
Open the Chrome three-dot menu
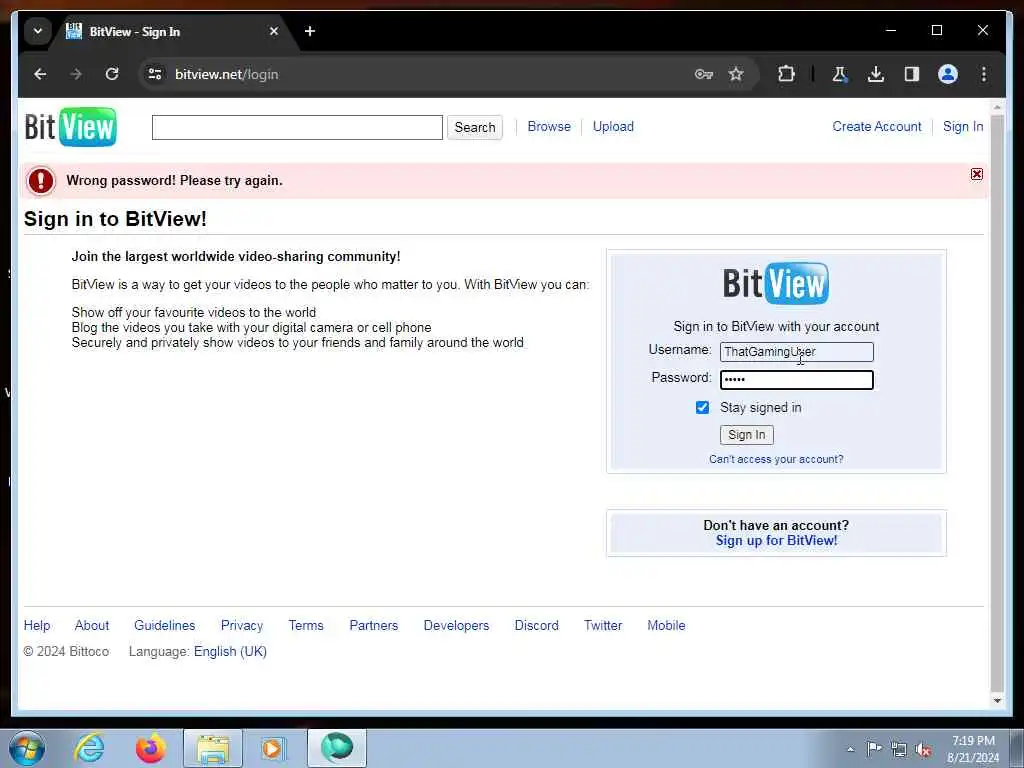[984, 74]
